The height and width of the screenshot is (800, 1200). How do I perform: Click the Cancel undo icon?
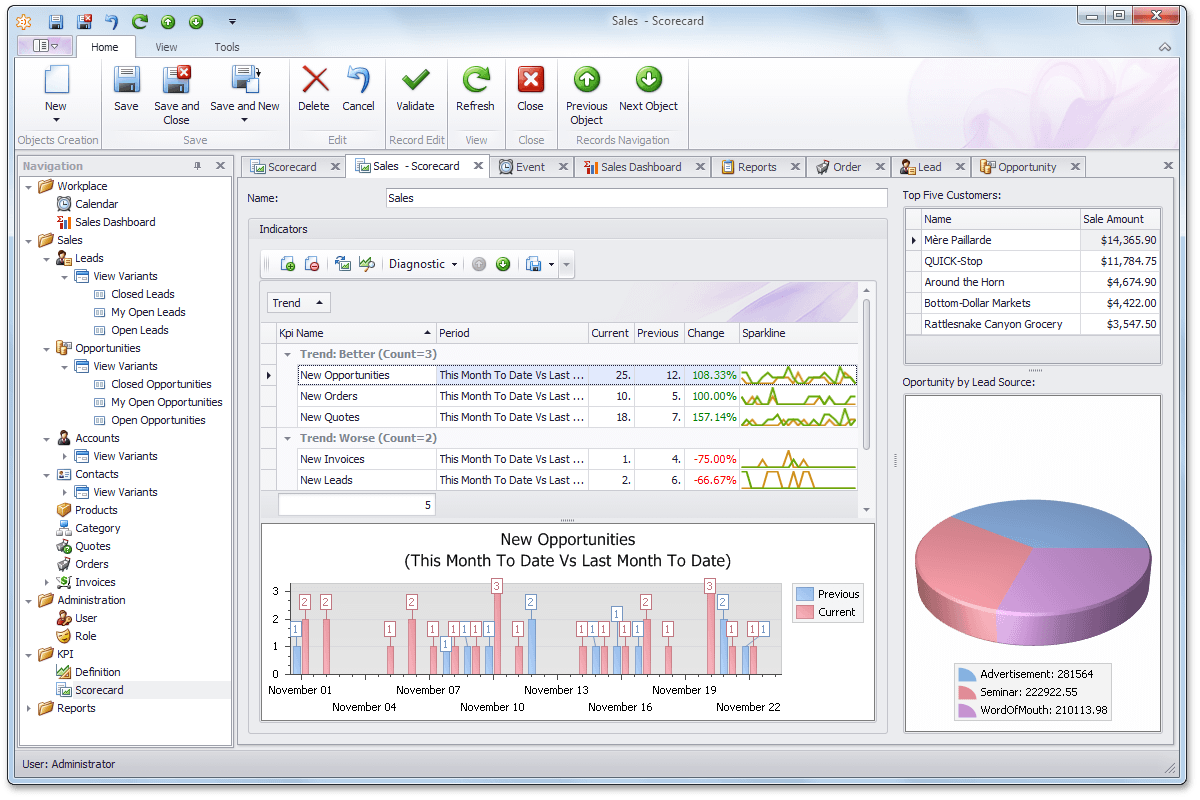[358, 81]
